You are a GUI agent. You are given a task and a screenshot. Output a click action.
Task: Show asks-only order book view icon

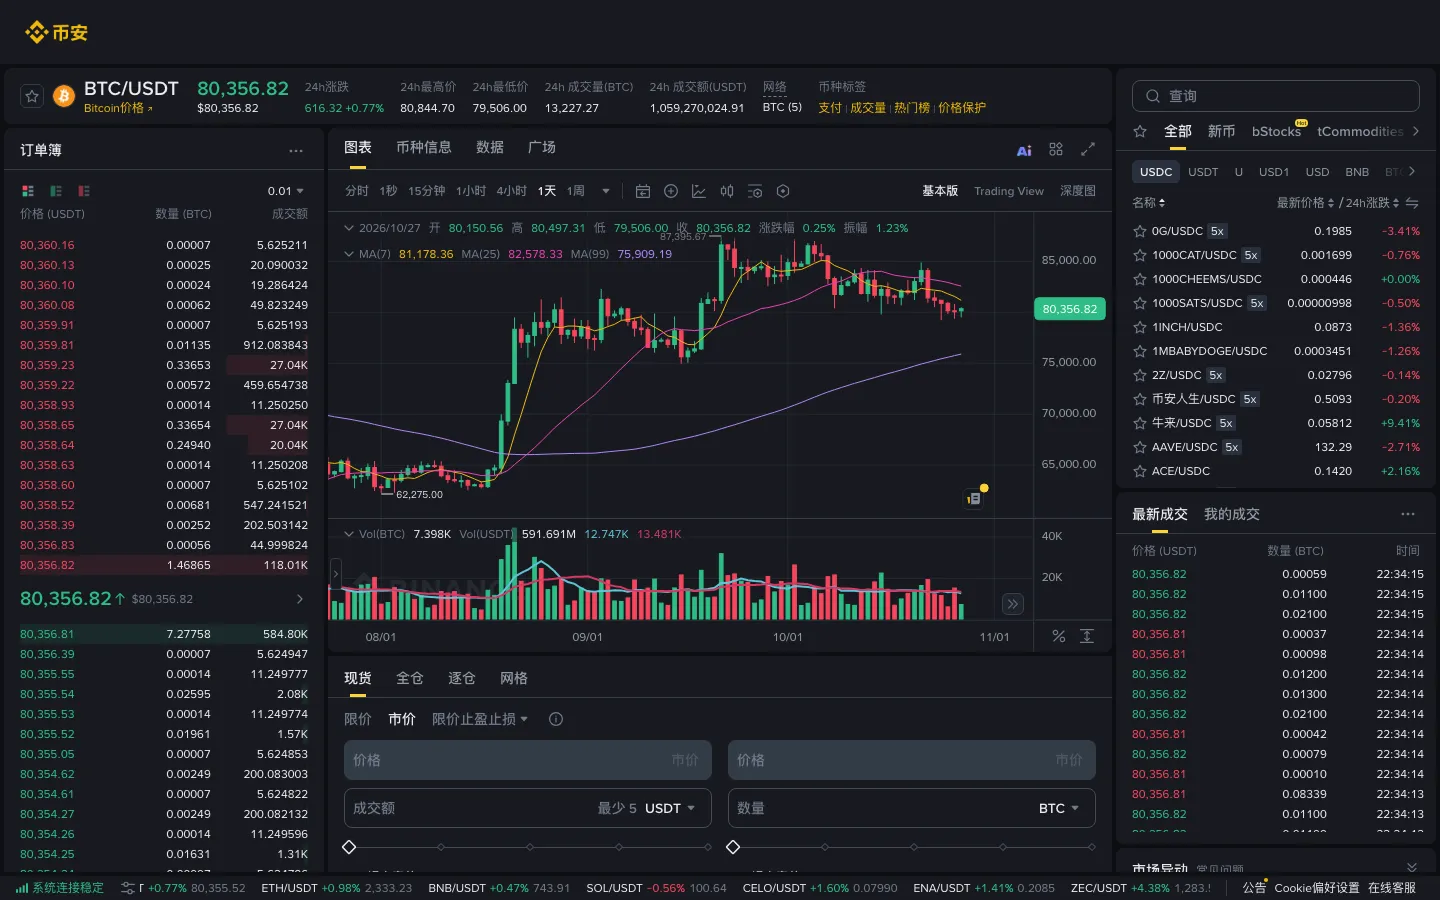pyautogui.click(x=84, y=191)
